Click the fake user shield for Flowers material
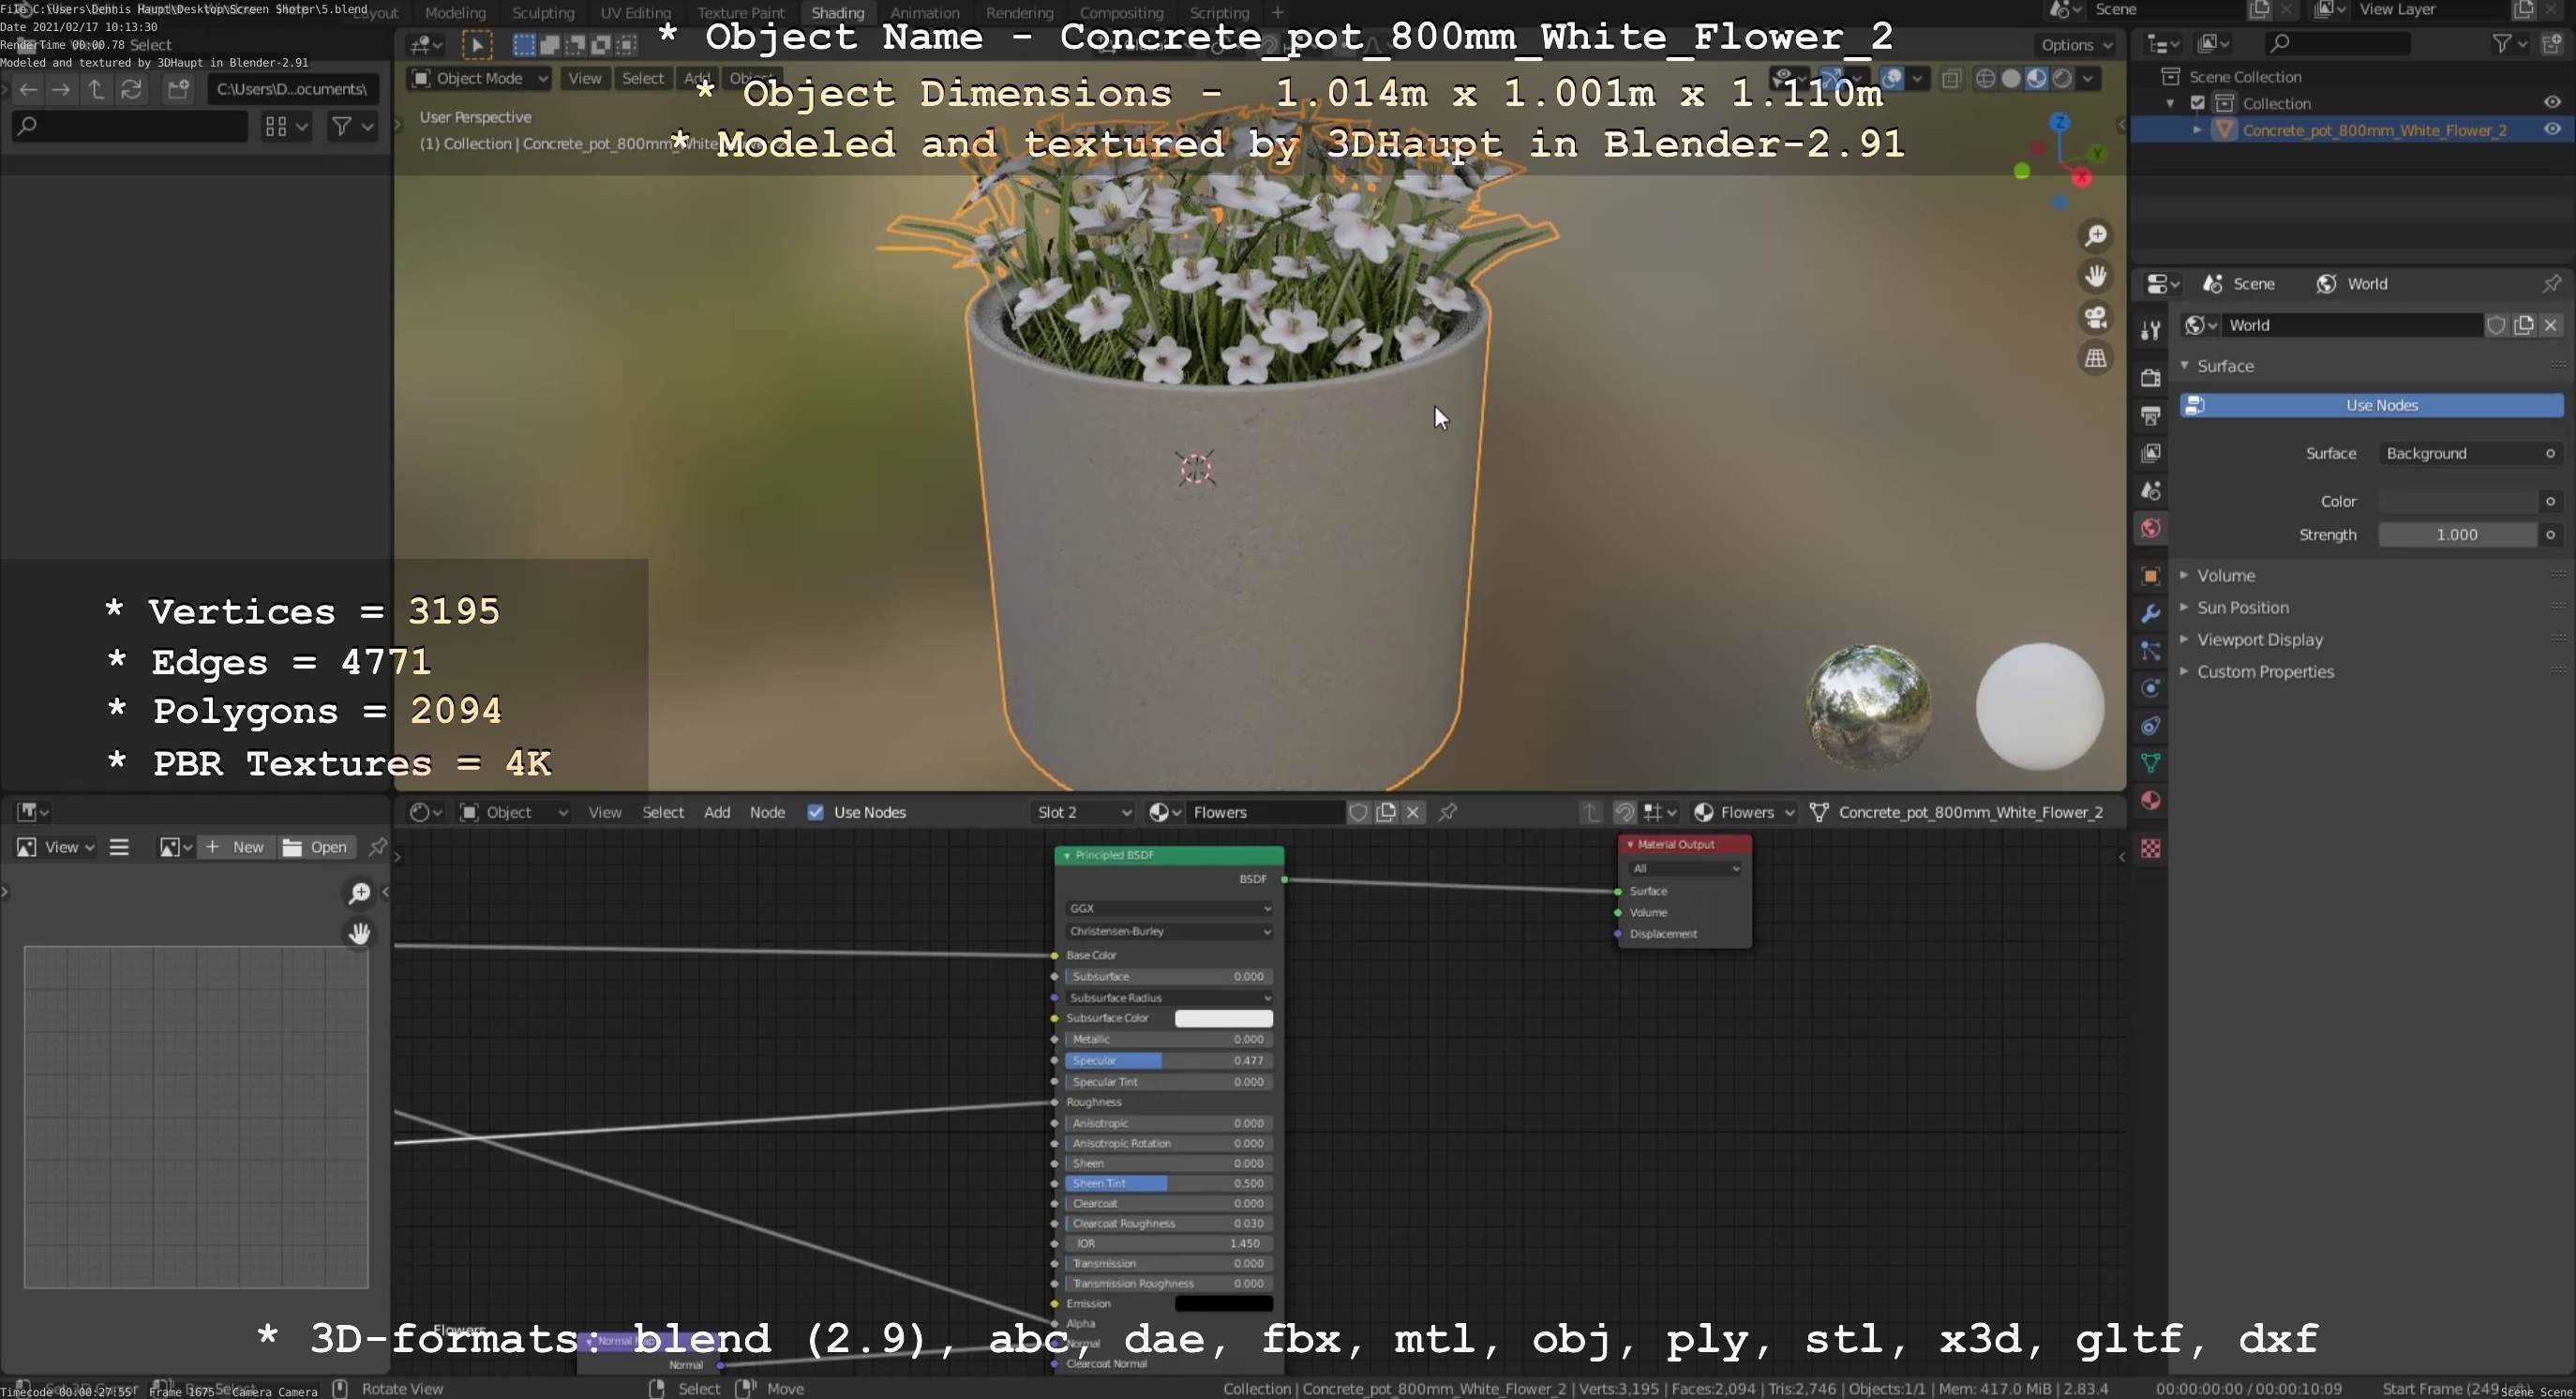 [x=1358, y=812]
